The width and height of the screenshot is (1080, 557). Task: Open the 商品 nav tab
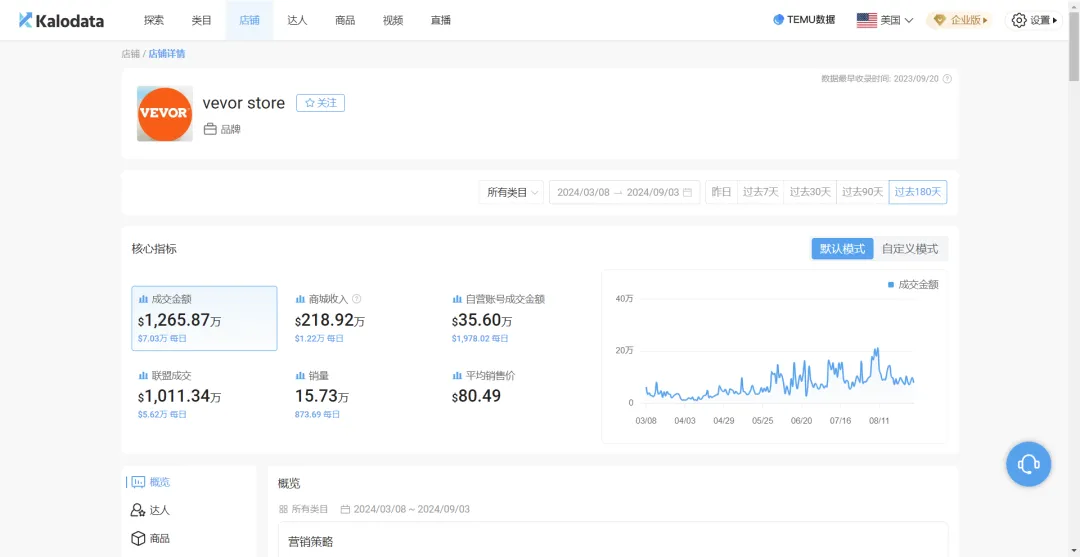[345, 20]
